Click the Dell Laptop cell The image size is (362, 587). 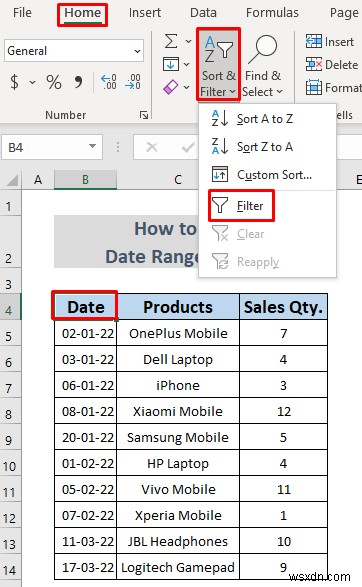pos(178,359)
